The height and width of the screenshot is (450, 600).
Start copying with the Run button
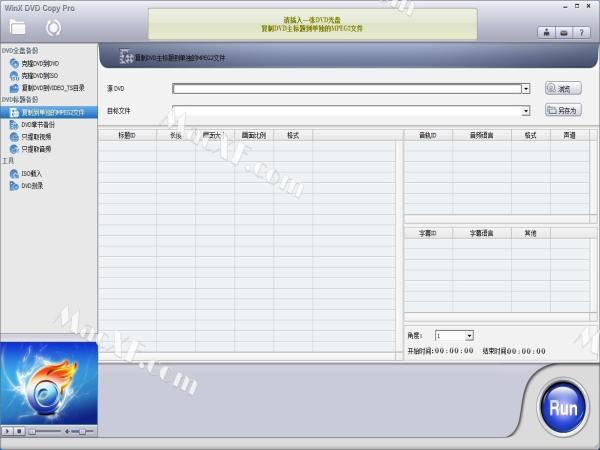click(563, 408)
